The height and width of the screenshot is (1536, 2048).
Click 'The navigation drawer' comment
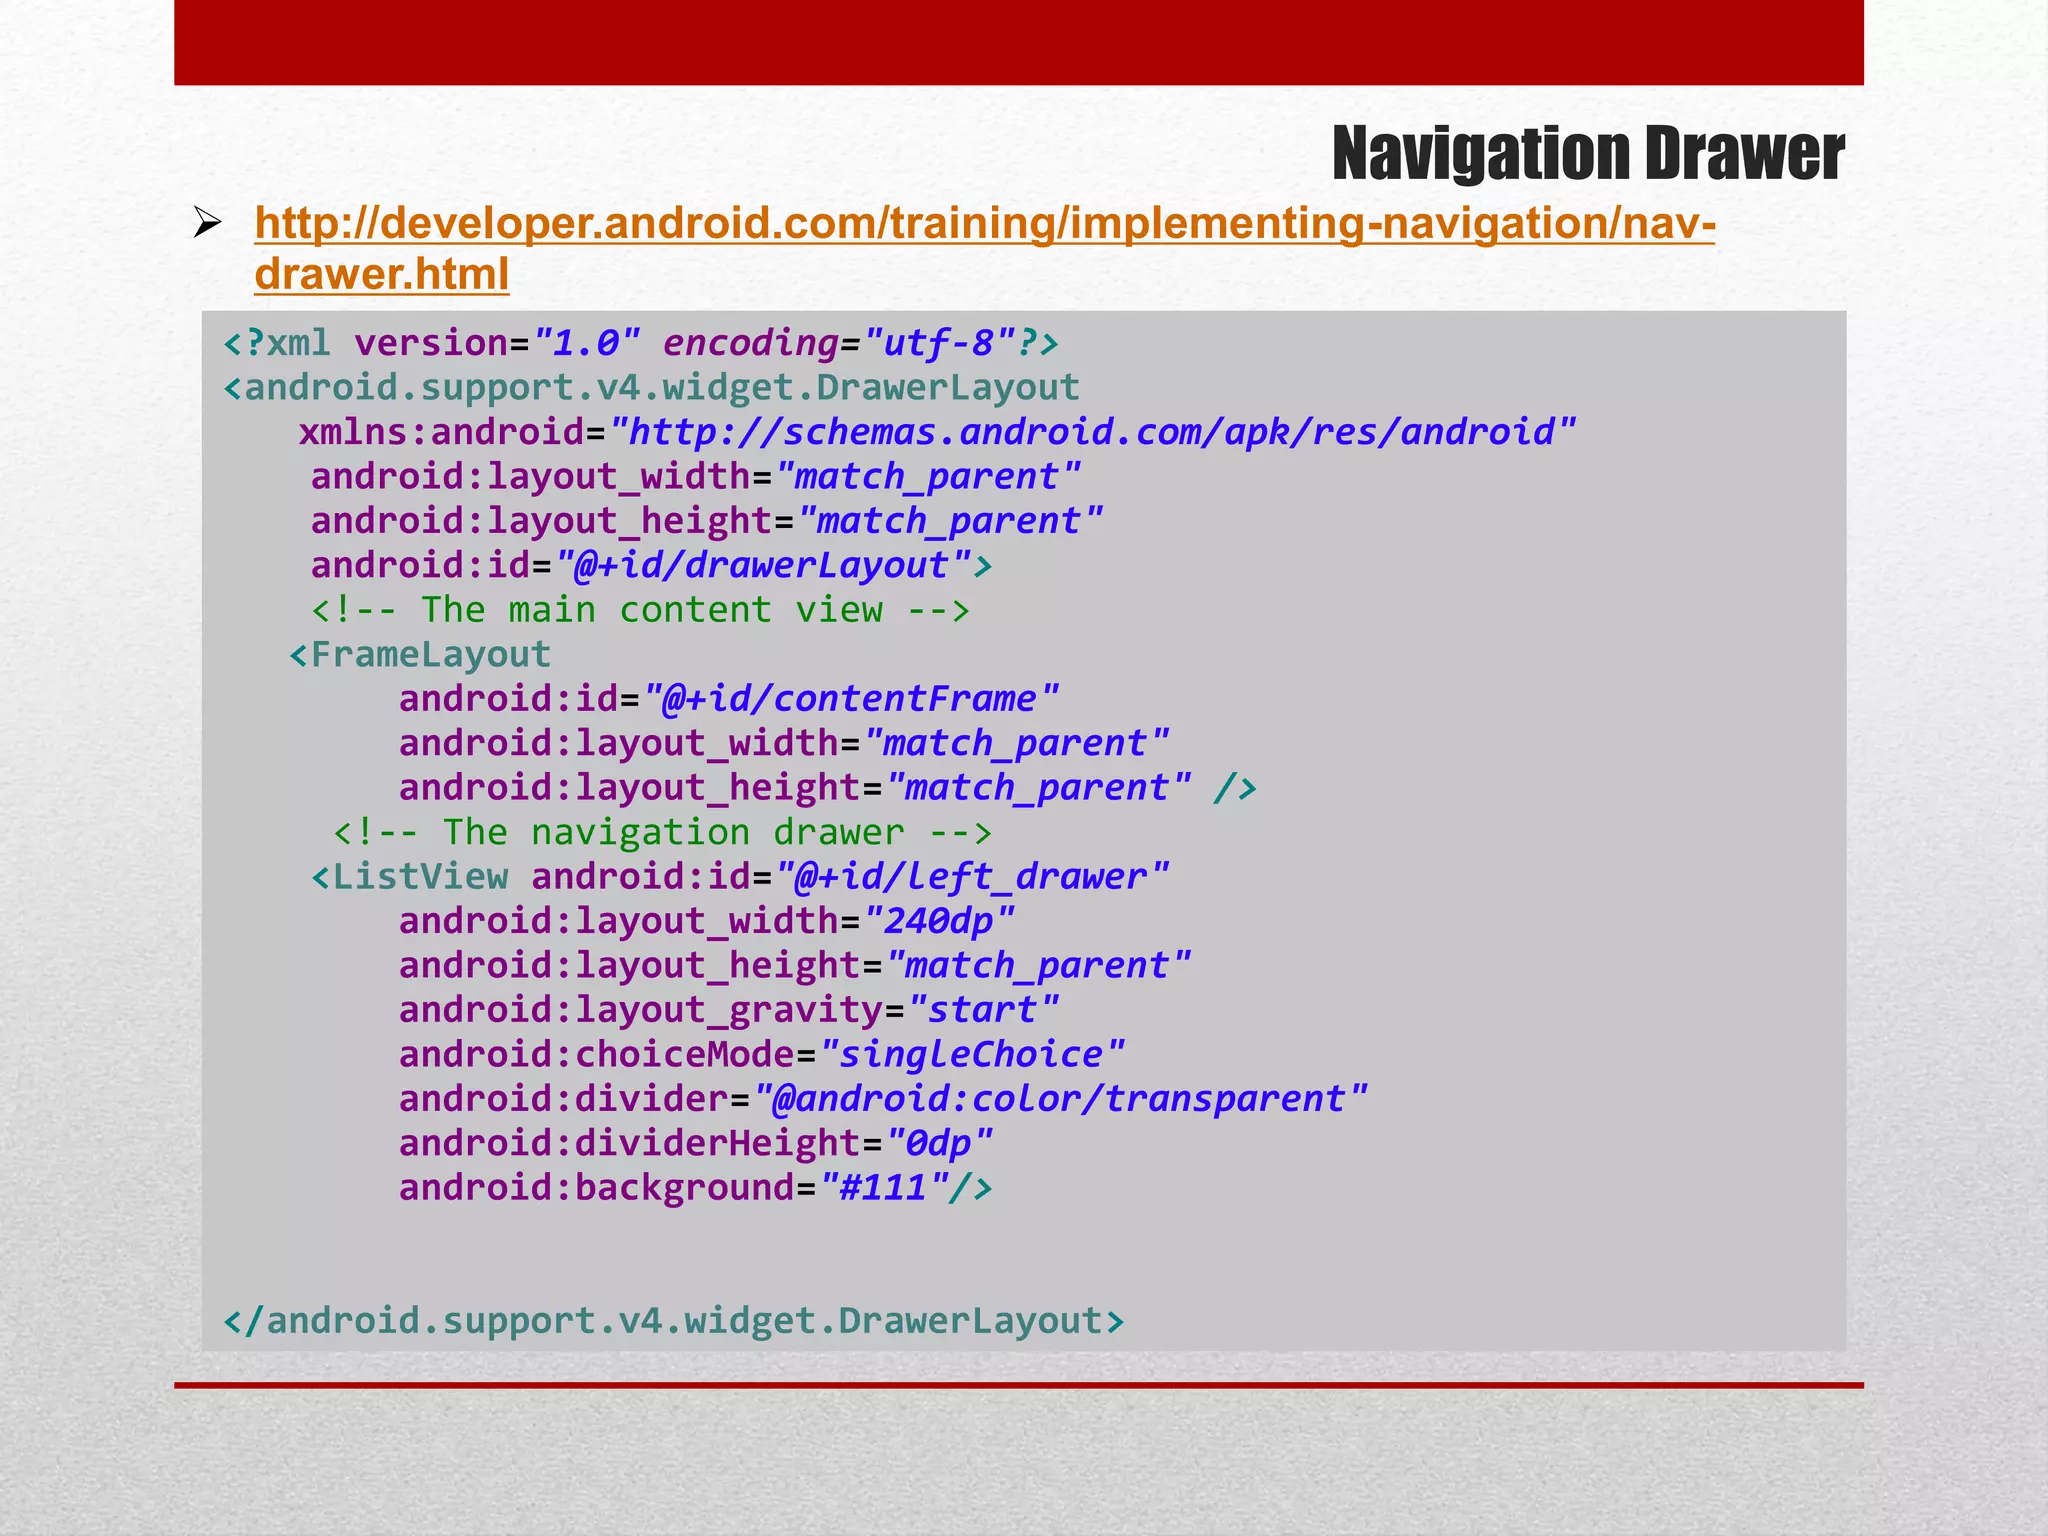[663, 832]
